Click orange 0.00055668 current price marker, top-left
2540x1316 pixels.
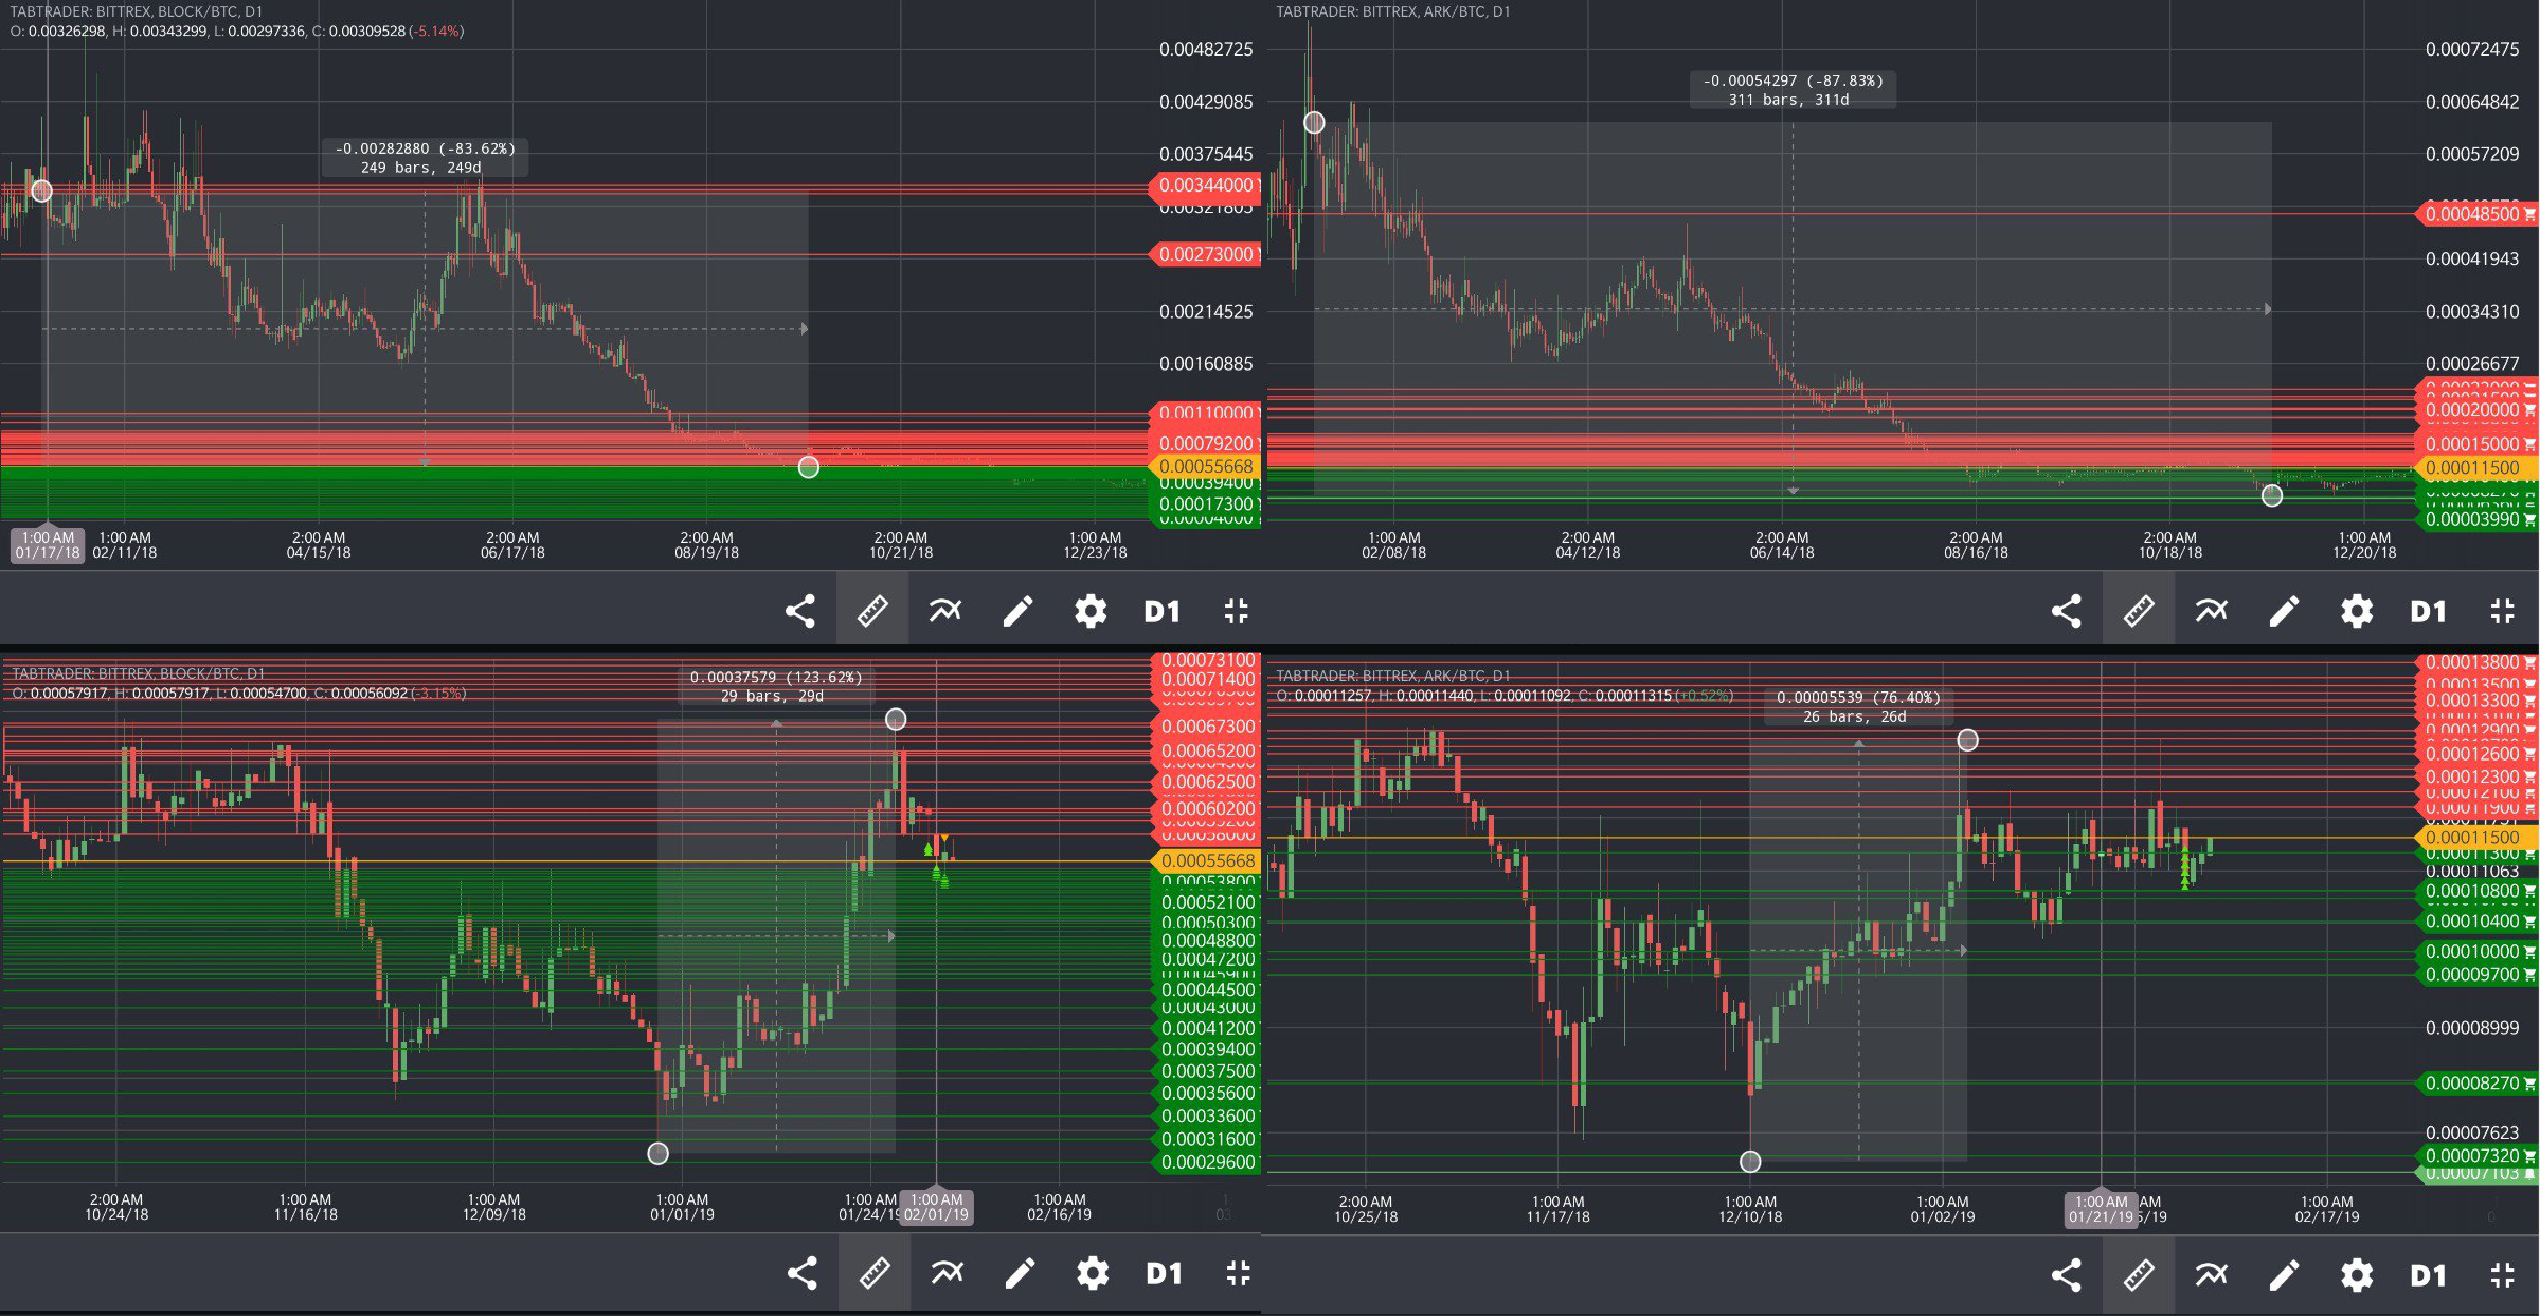pos(1205,467)
